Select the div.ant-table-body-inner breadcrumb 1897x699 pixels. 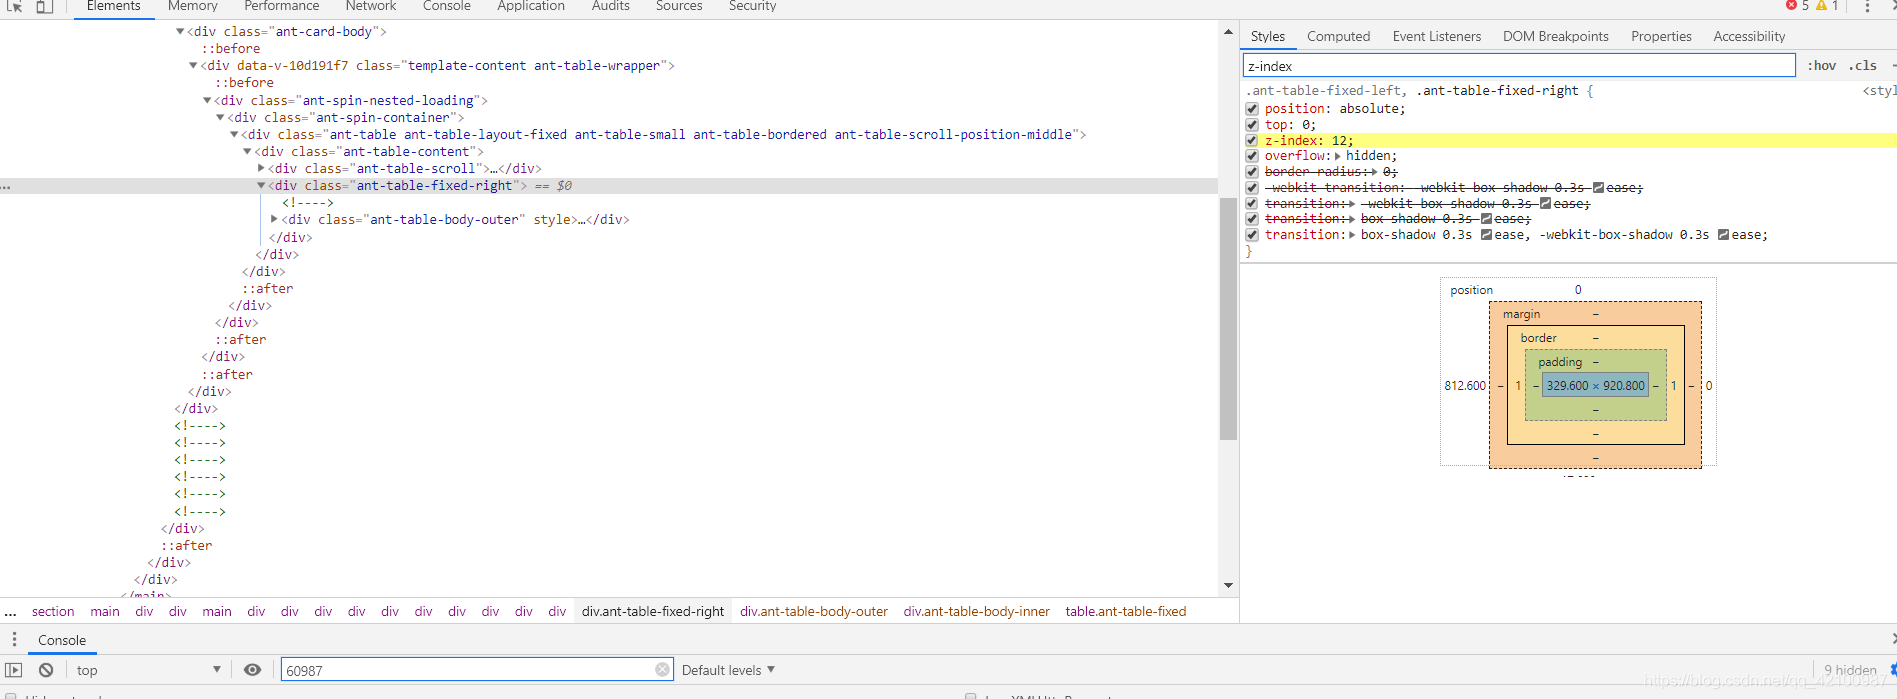click(977, 612)
